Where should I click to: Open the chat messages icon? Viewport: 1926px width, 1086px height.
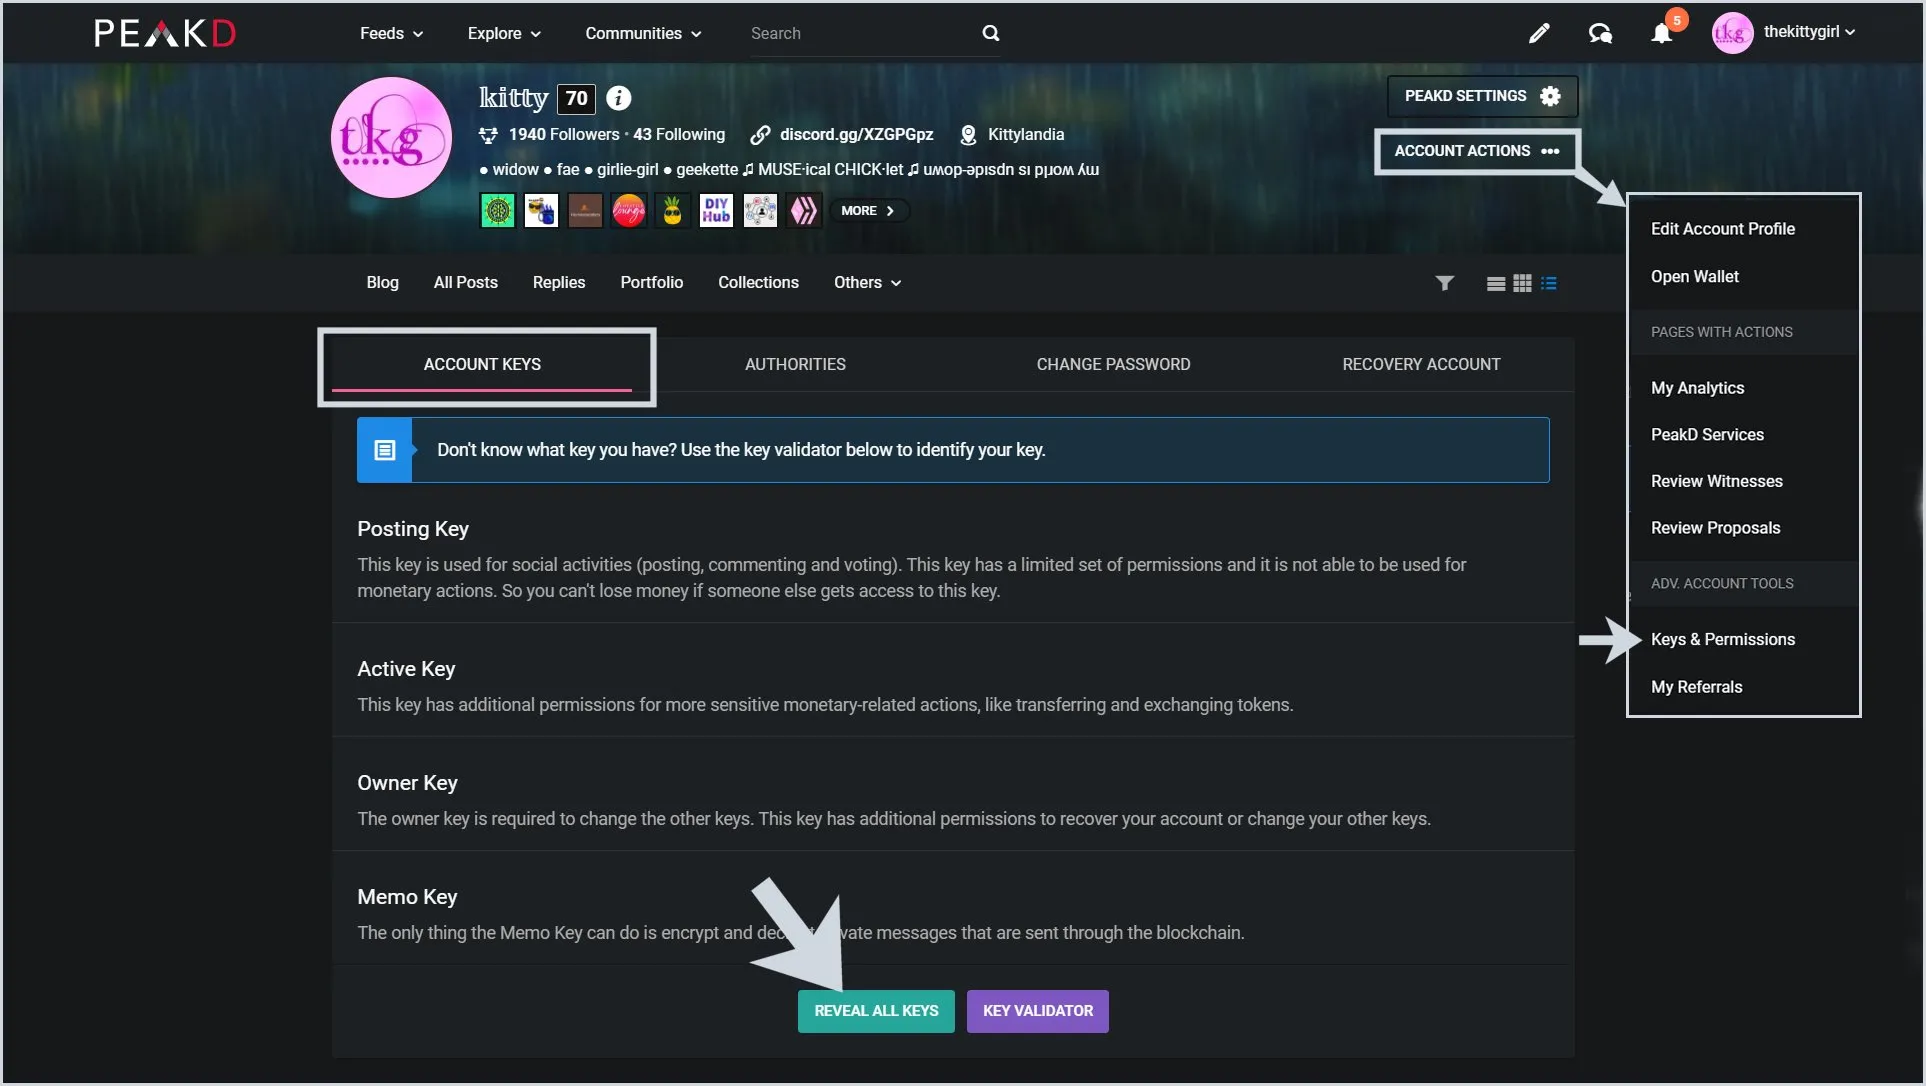[x=1600, y=33]
